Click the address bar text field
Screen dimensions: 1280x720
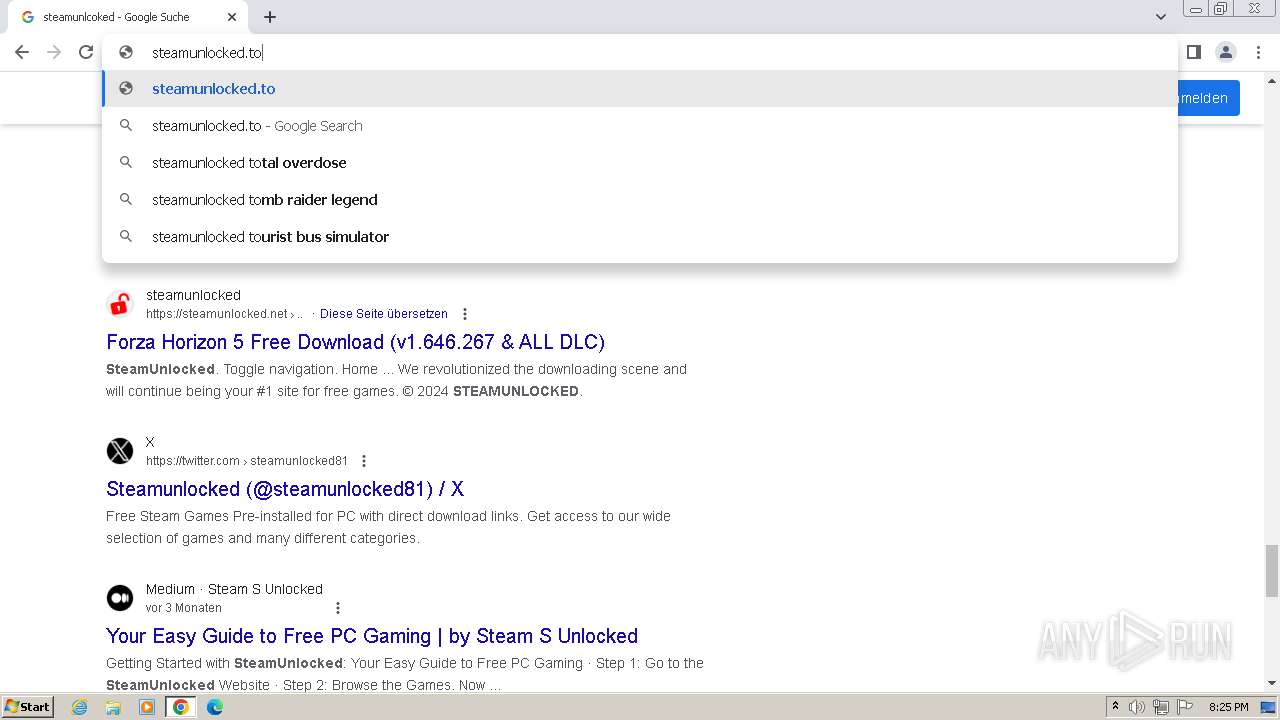click(640, 52)
